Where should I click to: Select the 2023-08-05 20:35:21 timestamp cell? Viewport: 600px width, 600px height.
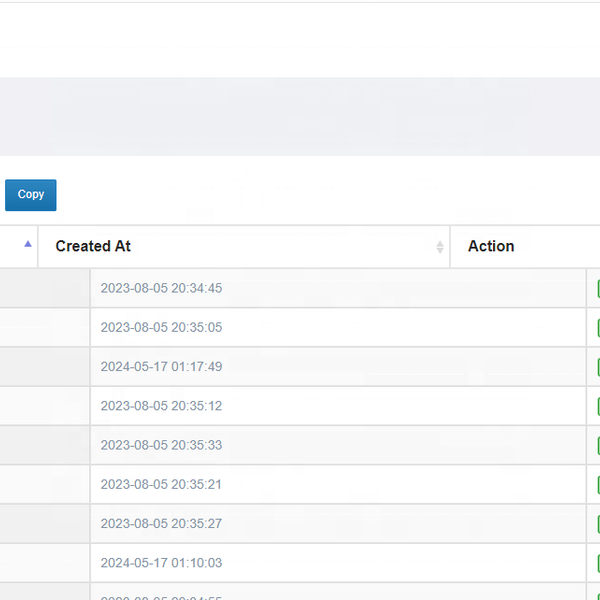pos(161,484)
